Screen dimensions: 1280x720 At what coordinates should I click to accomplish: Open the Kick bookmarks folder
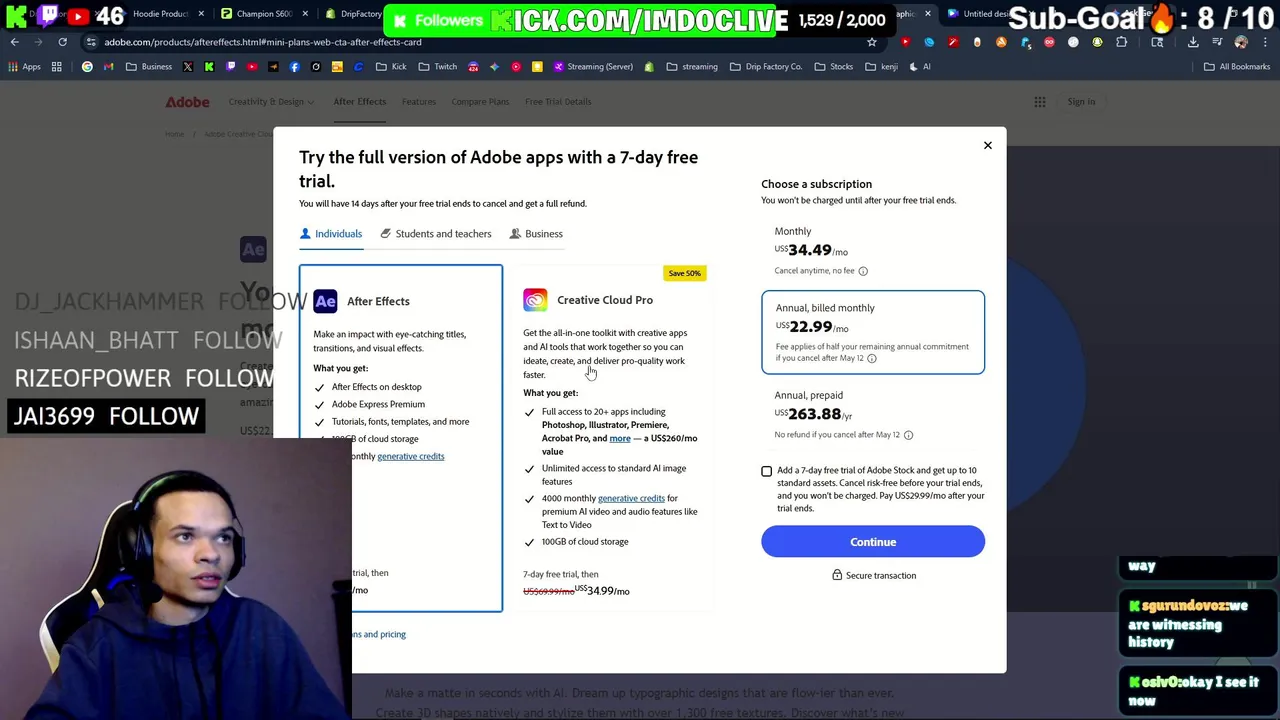pos(391,67)
